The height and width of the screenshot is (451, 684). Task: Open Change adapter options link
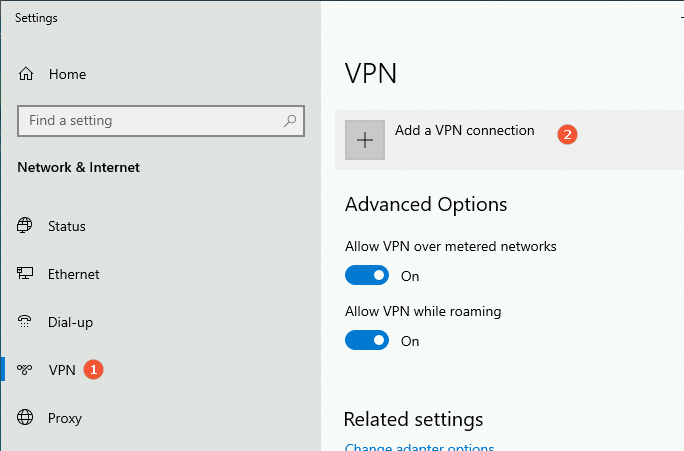[x=419, y=447]
